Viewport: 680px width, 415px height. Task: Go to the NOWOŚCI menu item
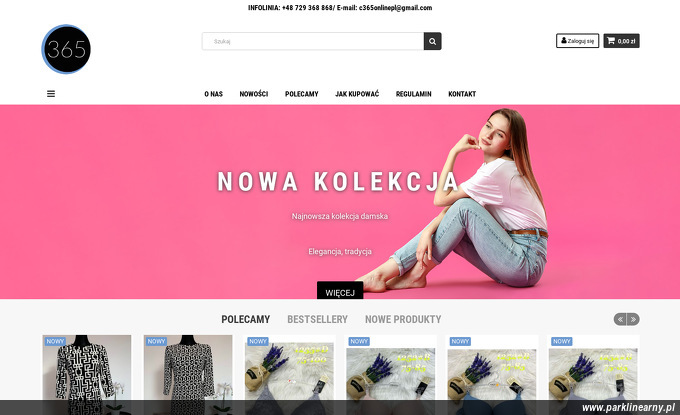[254, 94]
